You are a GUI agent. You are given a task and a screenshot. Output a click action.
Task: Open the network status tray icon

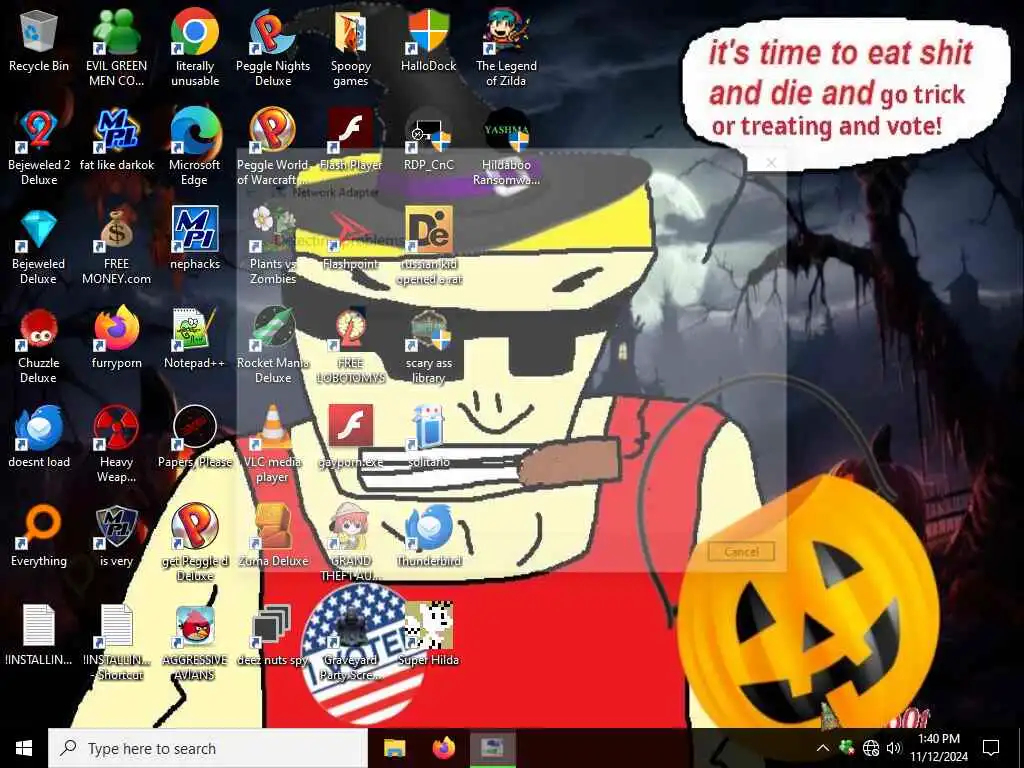871,748
